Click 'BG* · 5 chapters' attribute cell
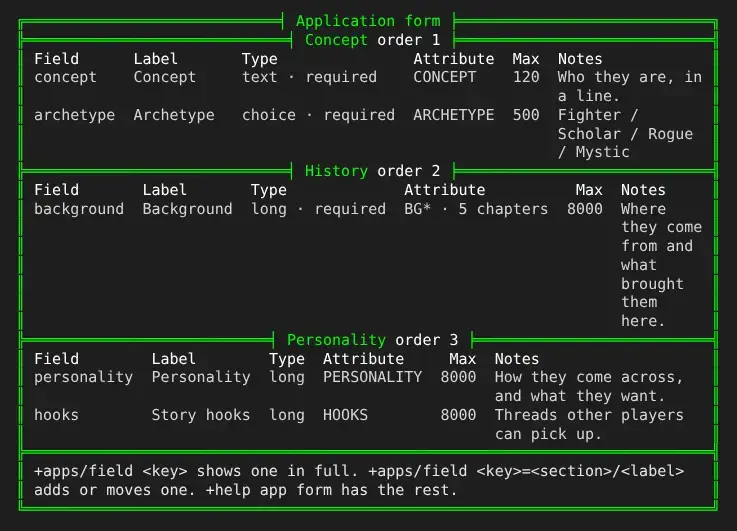737x531 pixels. (476, 209)
